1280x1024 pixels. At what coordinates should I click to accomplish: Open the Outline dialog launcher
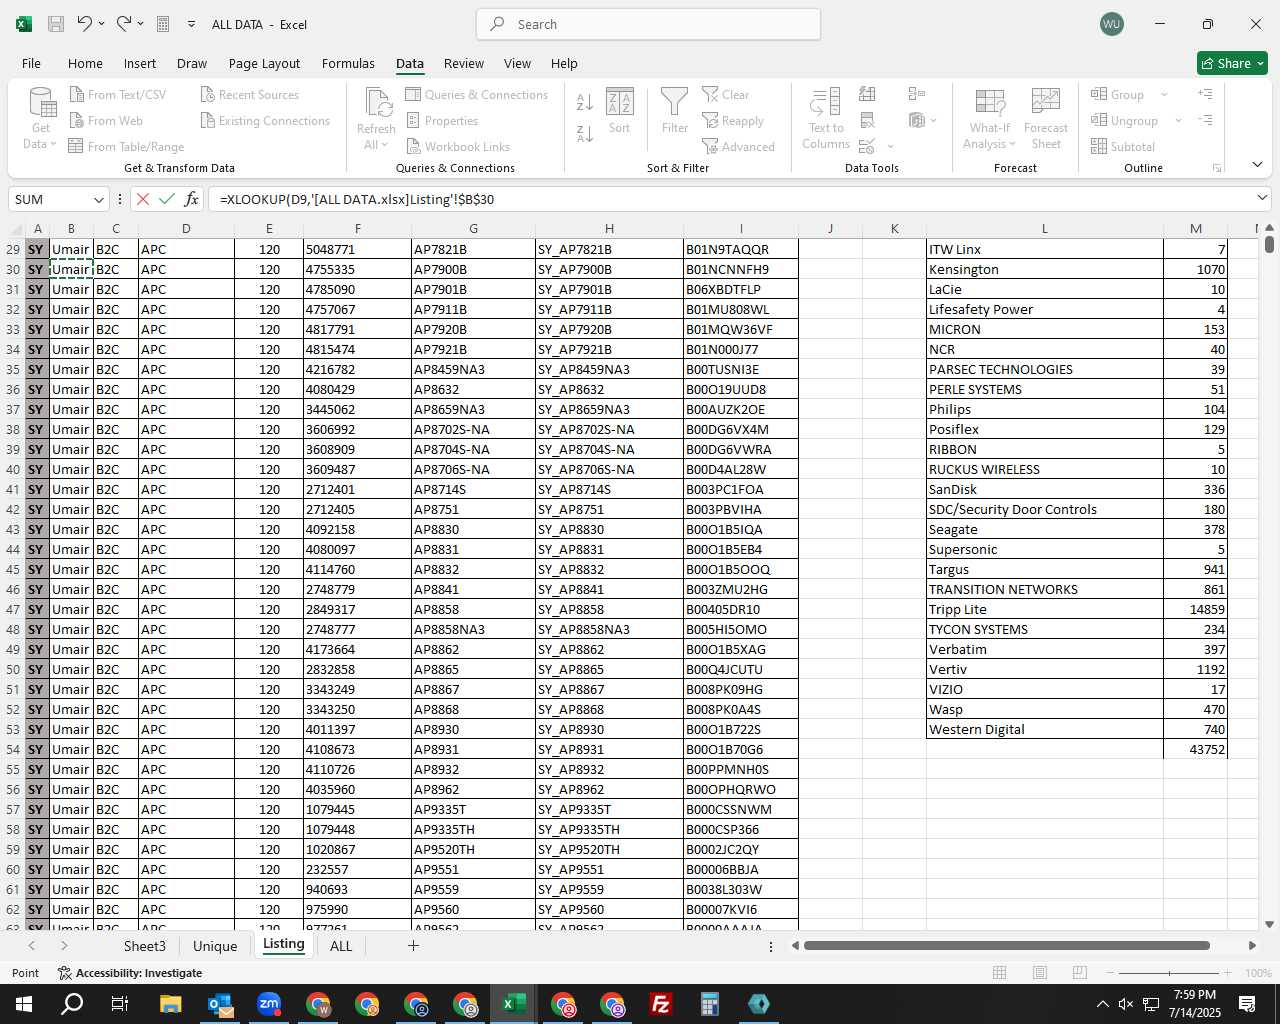click(x=1217, y=168)
